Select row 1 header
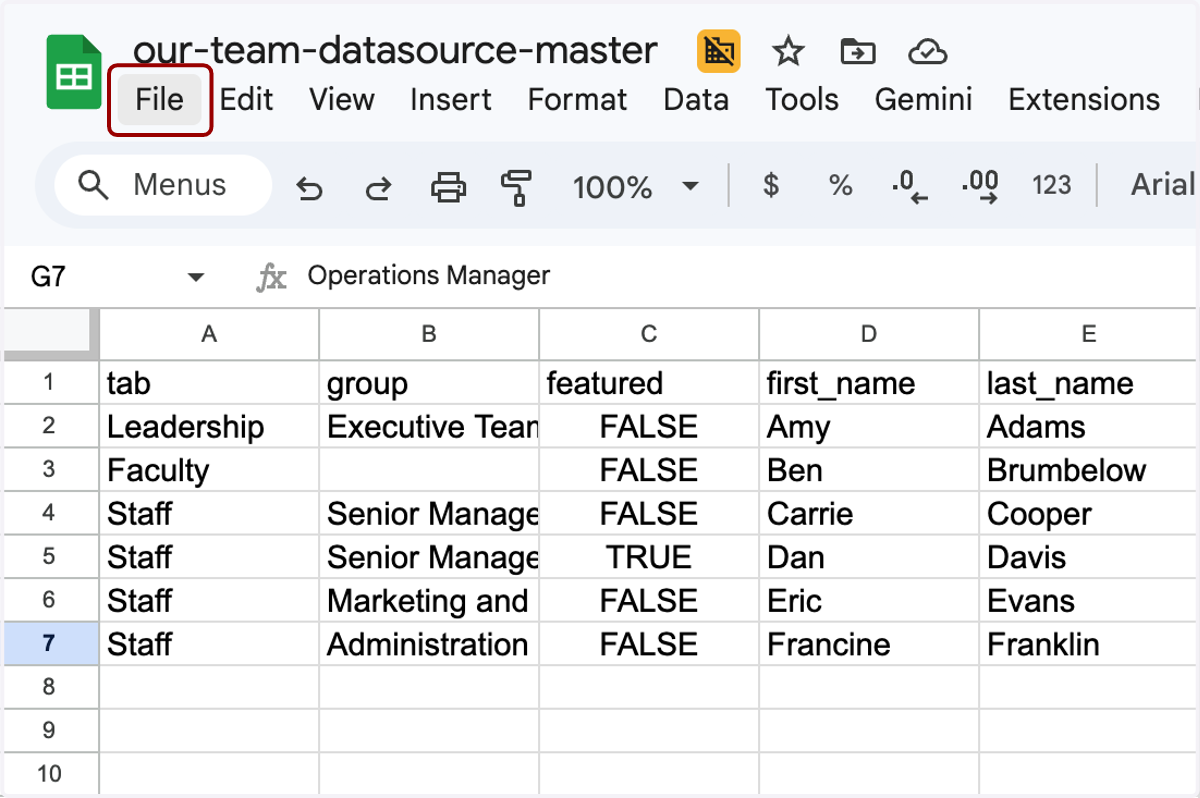 click(x=50, y=382)
